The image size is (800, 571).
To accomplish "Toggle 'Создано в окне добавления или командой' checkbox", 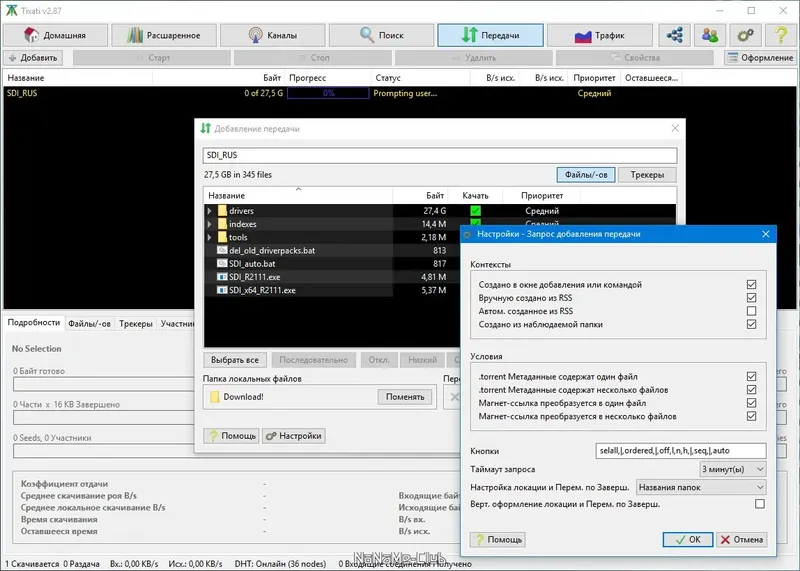I will (751, 285).
